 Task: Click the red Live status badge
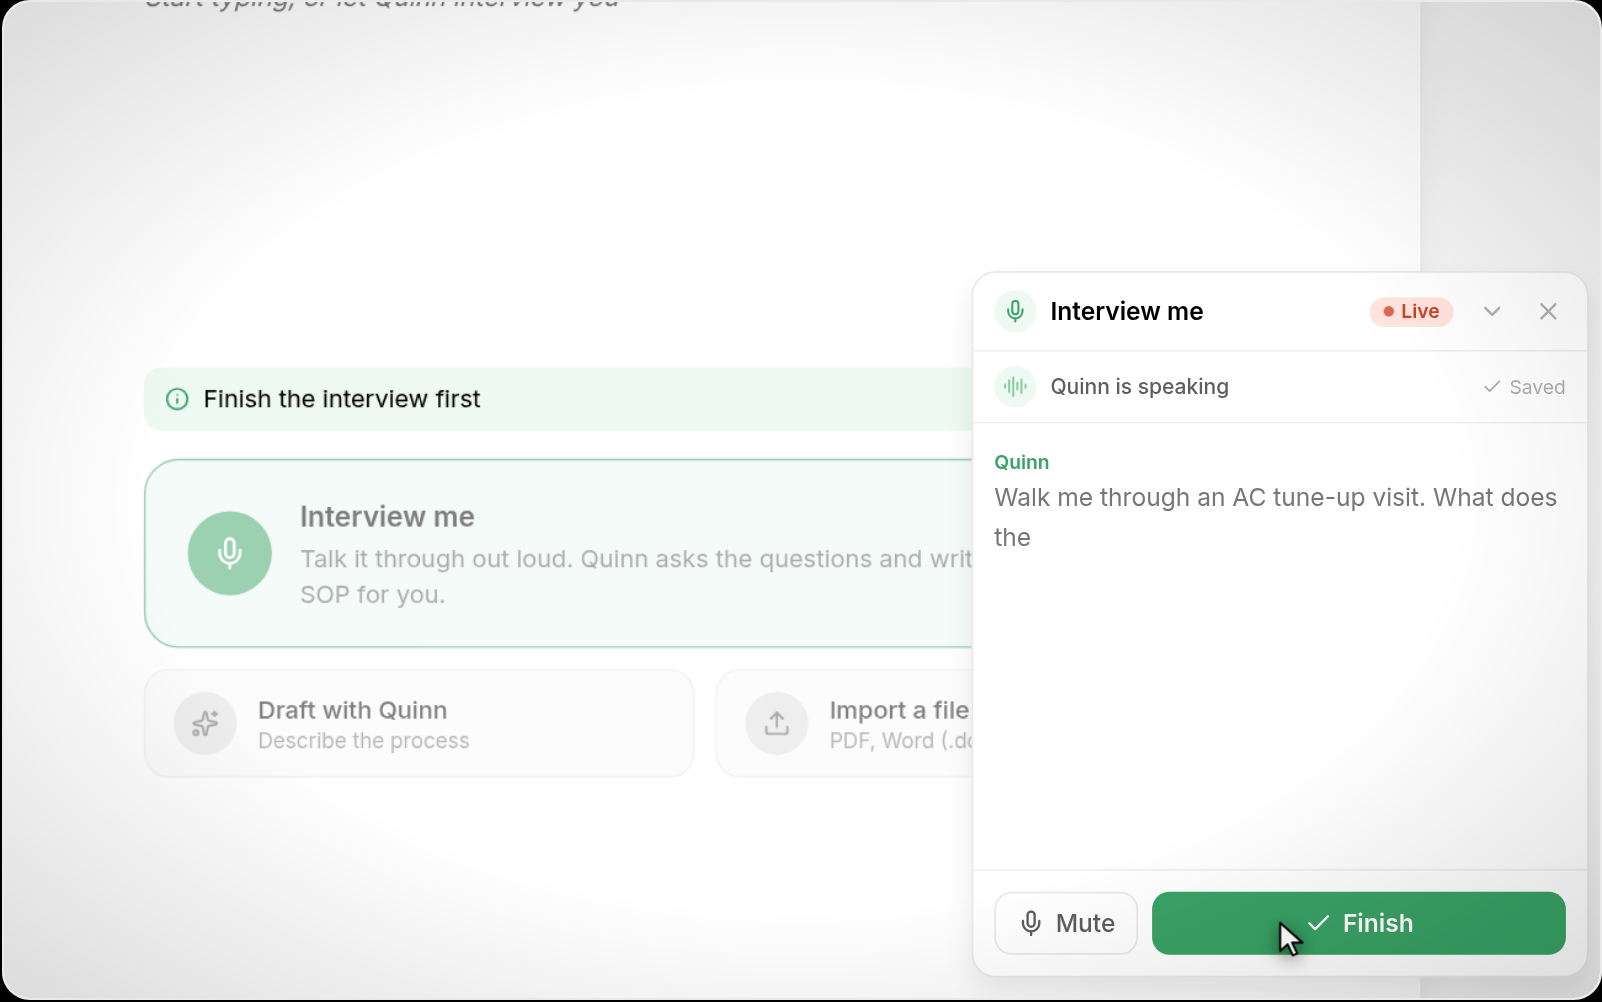[1411, 311]
